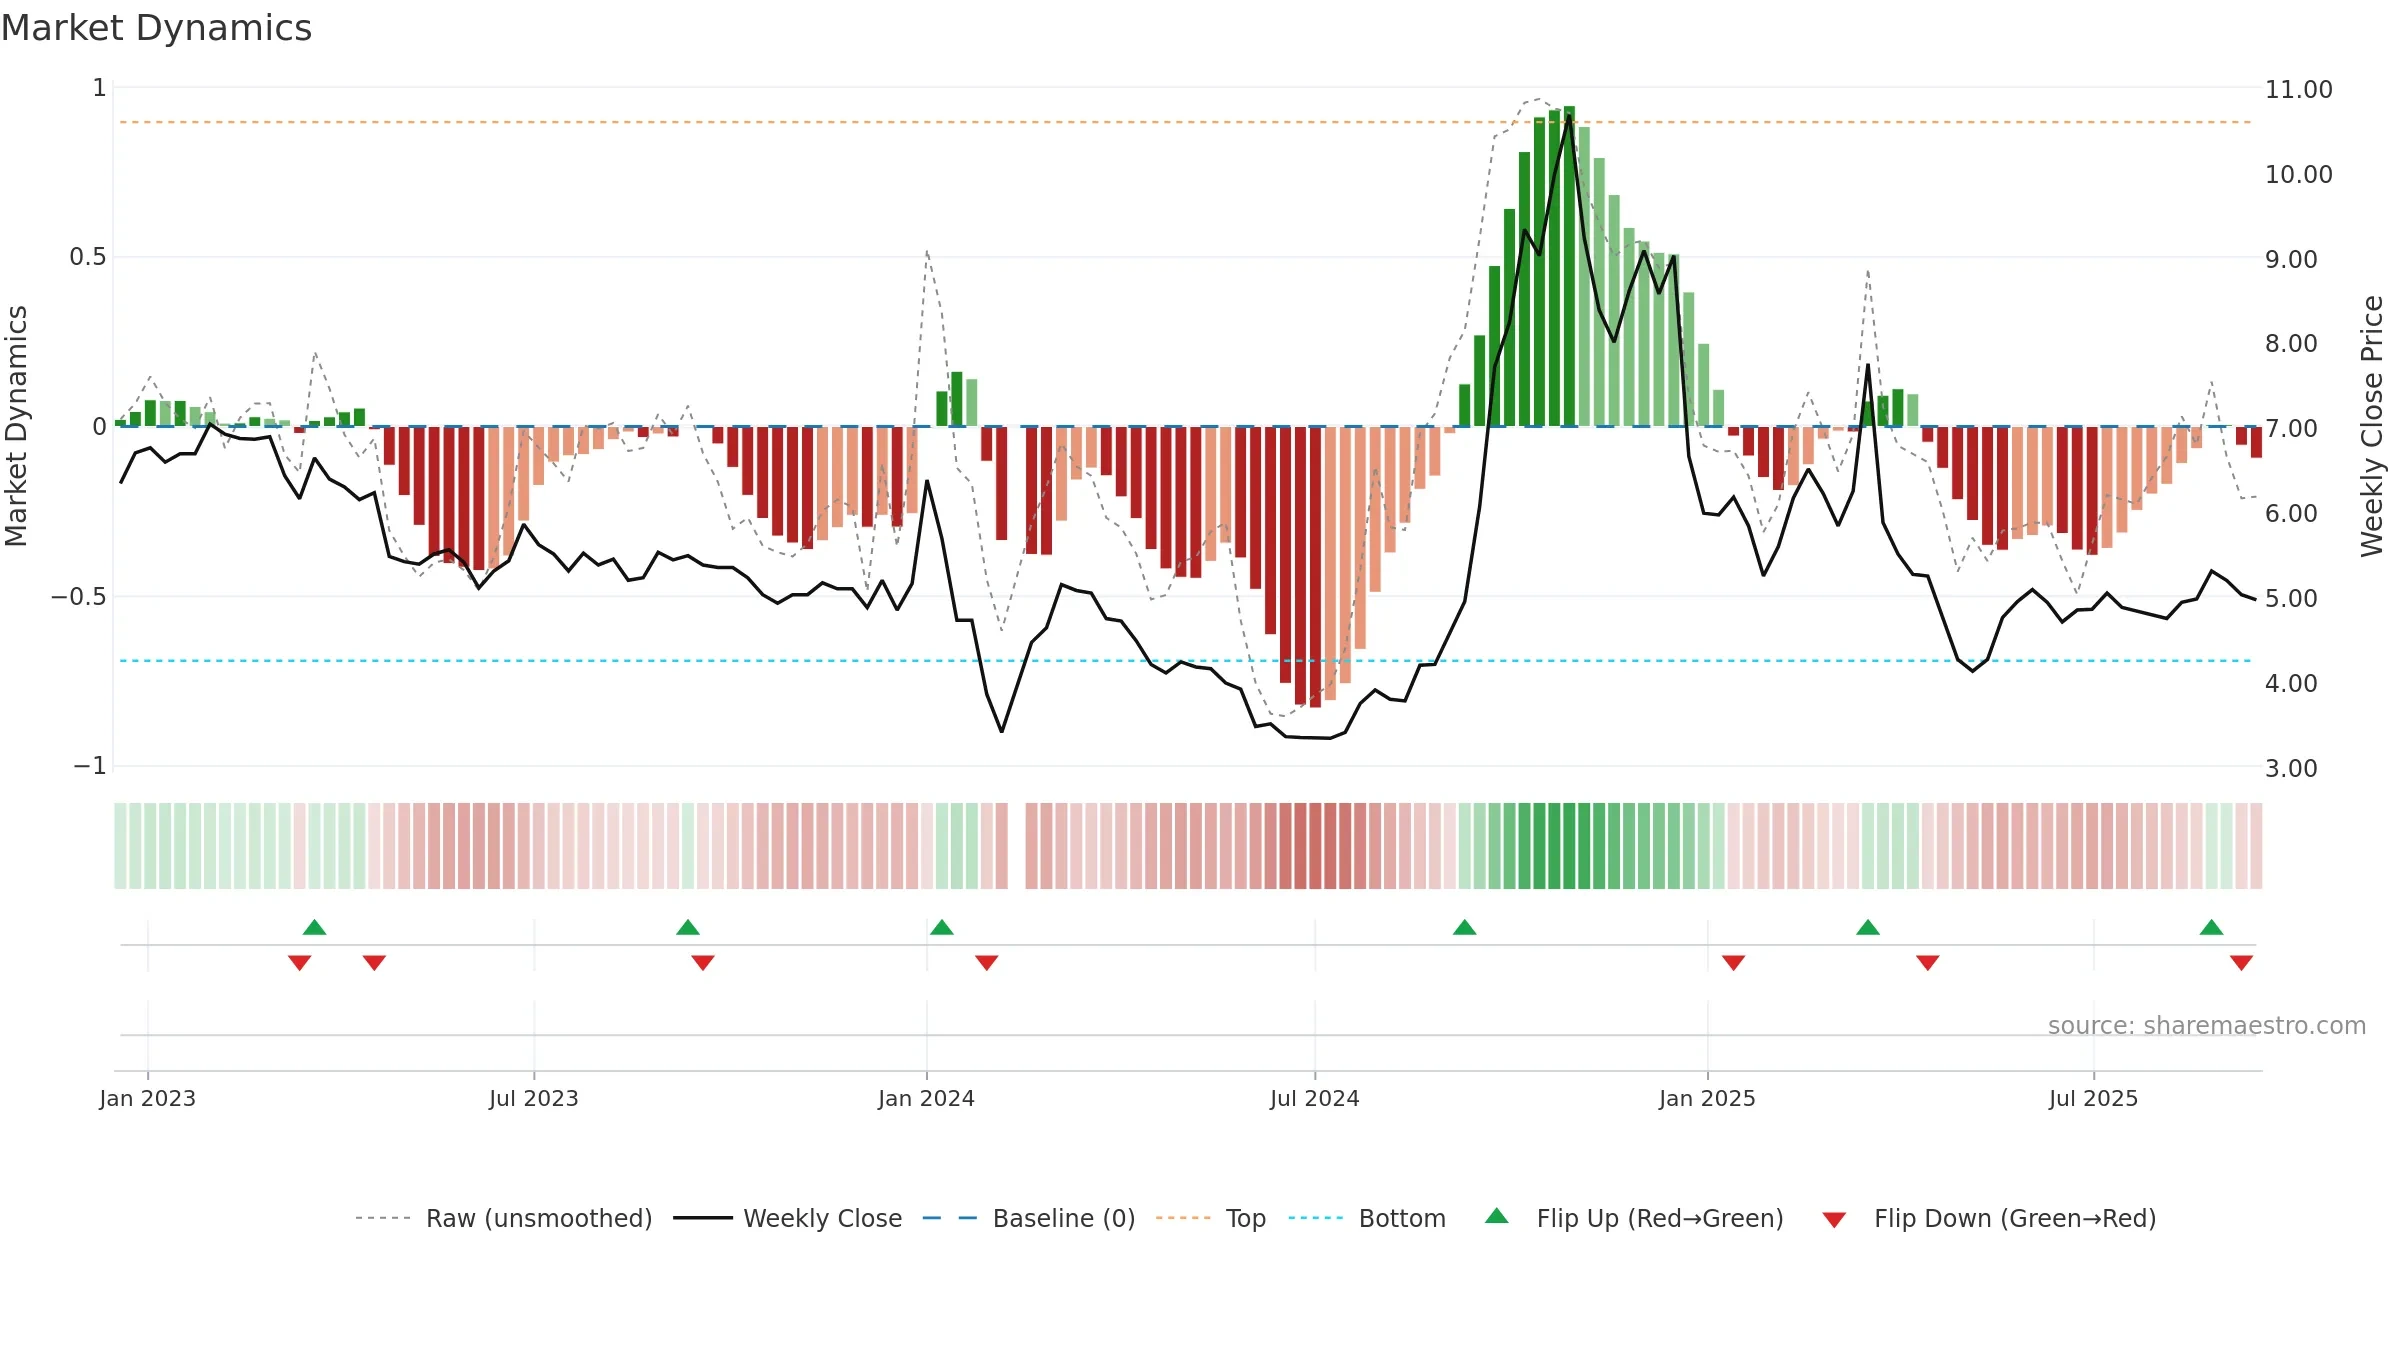Click the Jan 2025 x-axis label
2400x1350 pixels.
(x=1708, y=1098)
